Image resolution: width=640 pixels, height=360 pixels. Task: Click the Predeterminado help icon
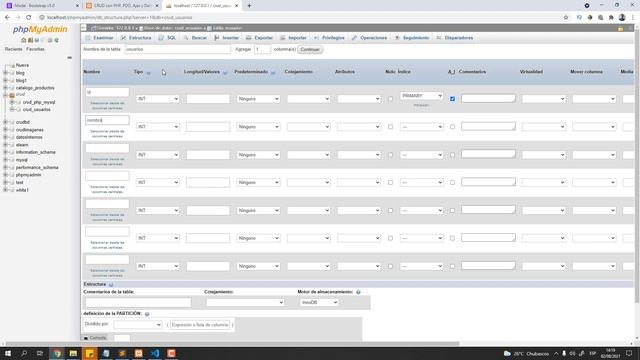click(273, 73)
